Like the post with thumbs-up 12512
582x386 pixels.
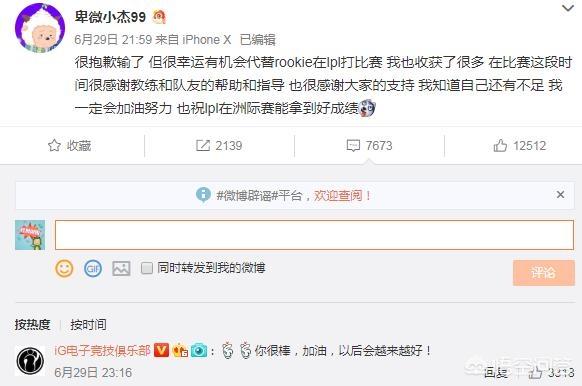coord(500,145)
